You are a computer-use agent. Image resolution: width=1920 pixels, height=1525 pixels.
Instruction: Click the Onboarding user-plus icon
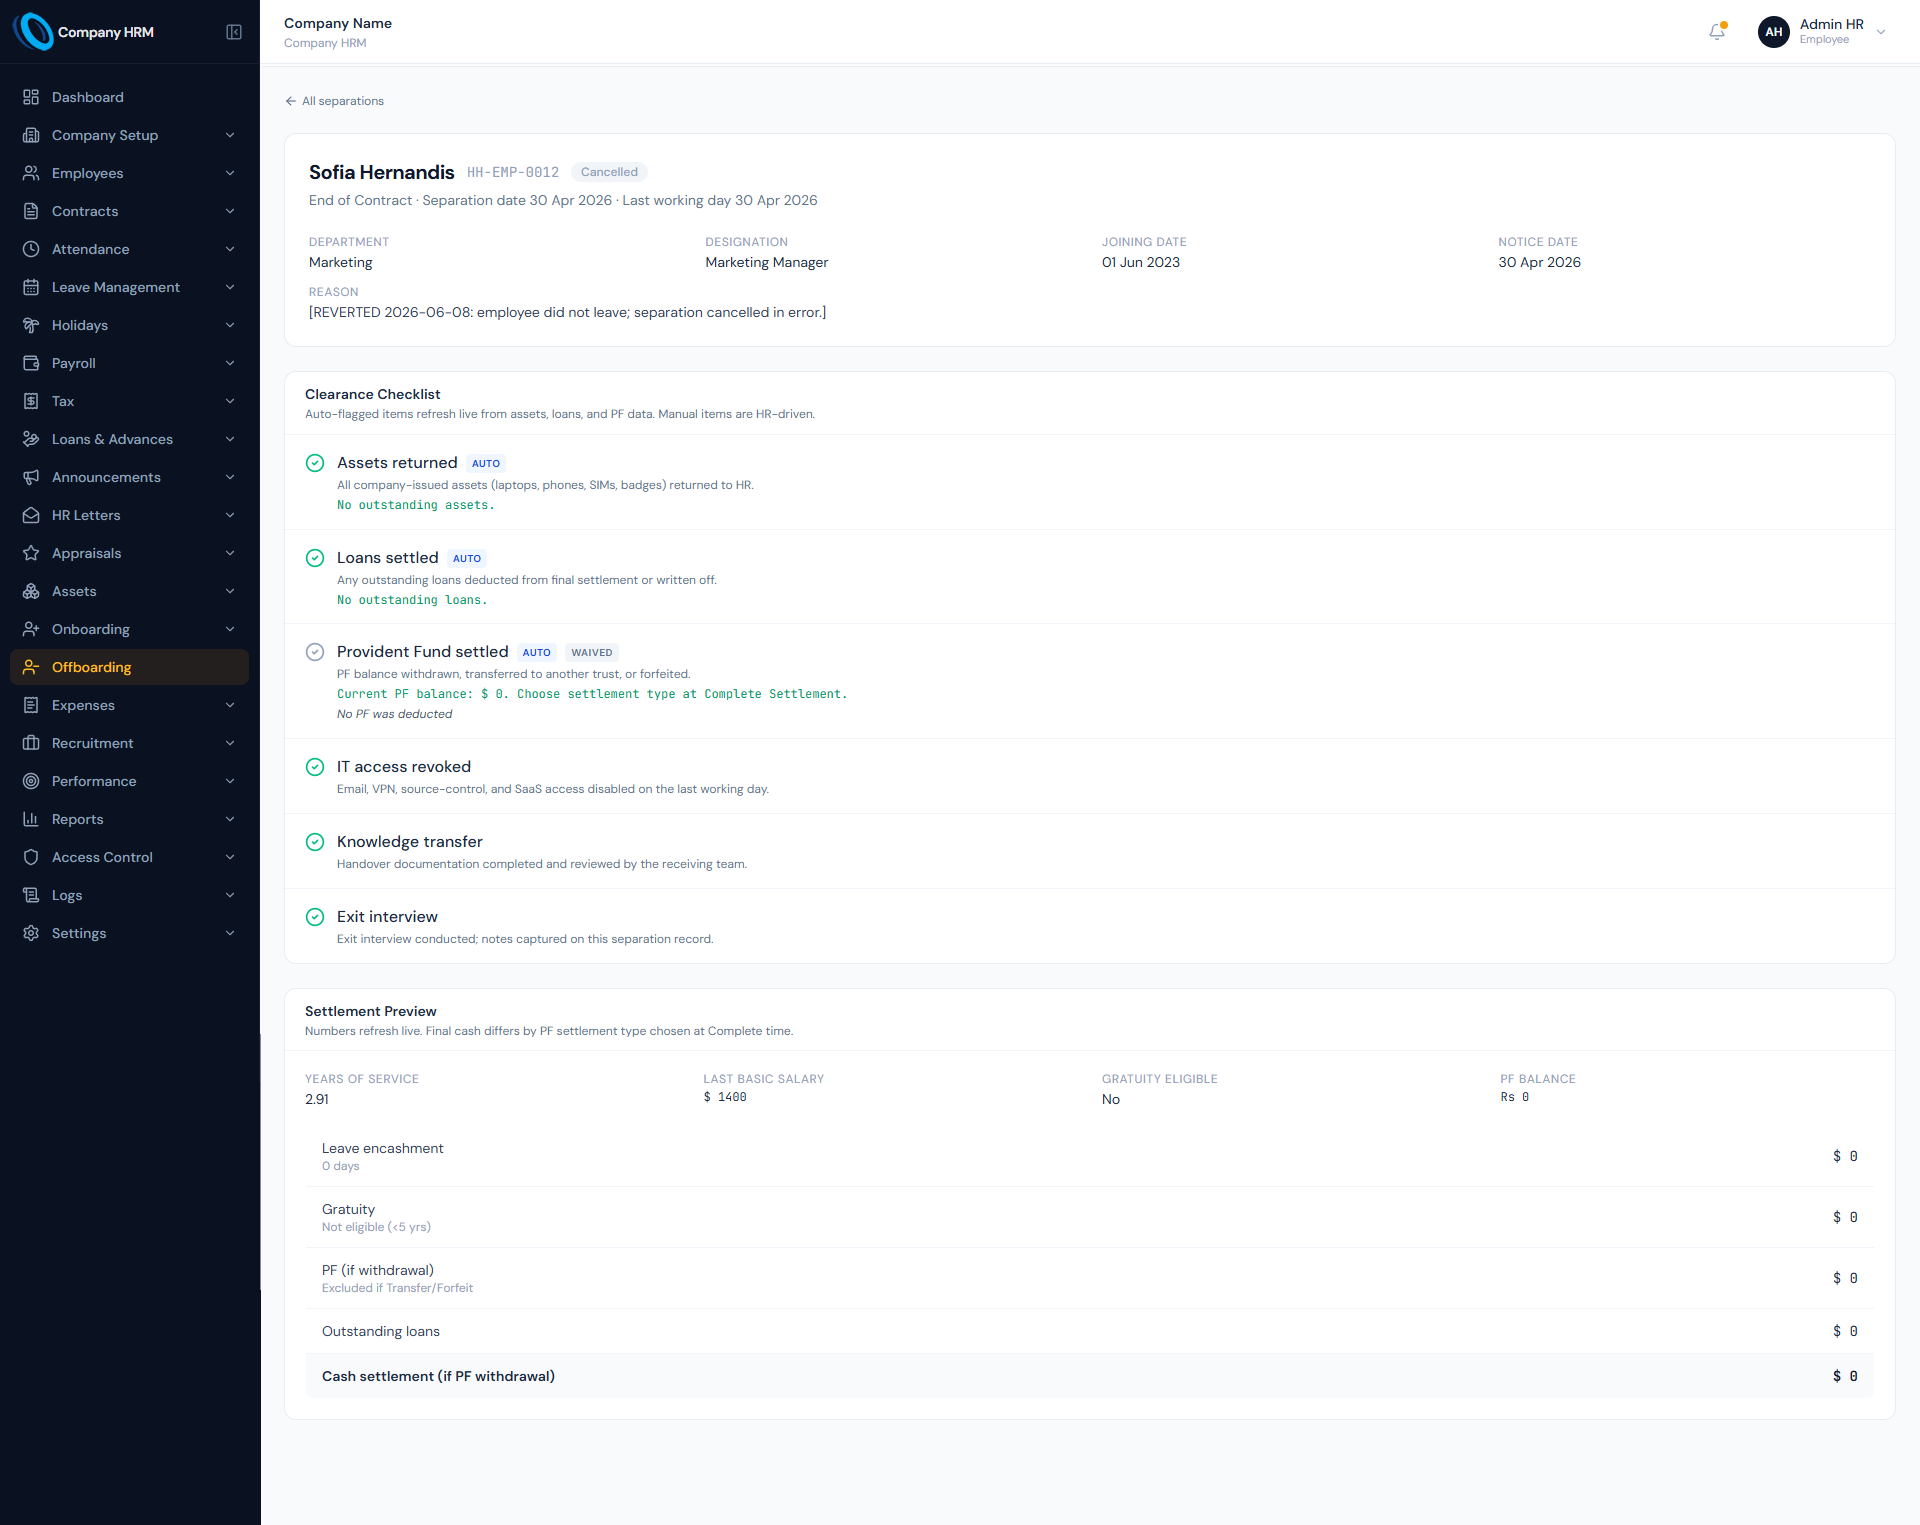click(31, 629)
